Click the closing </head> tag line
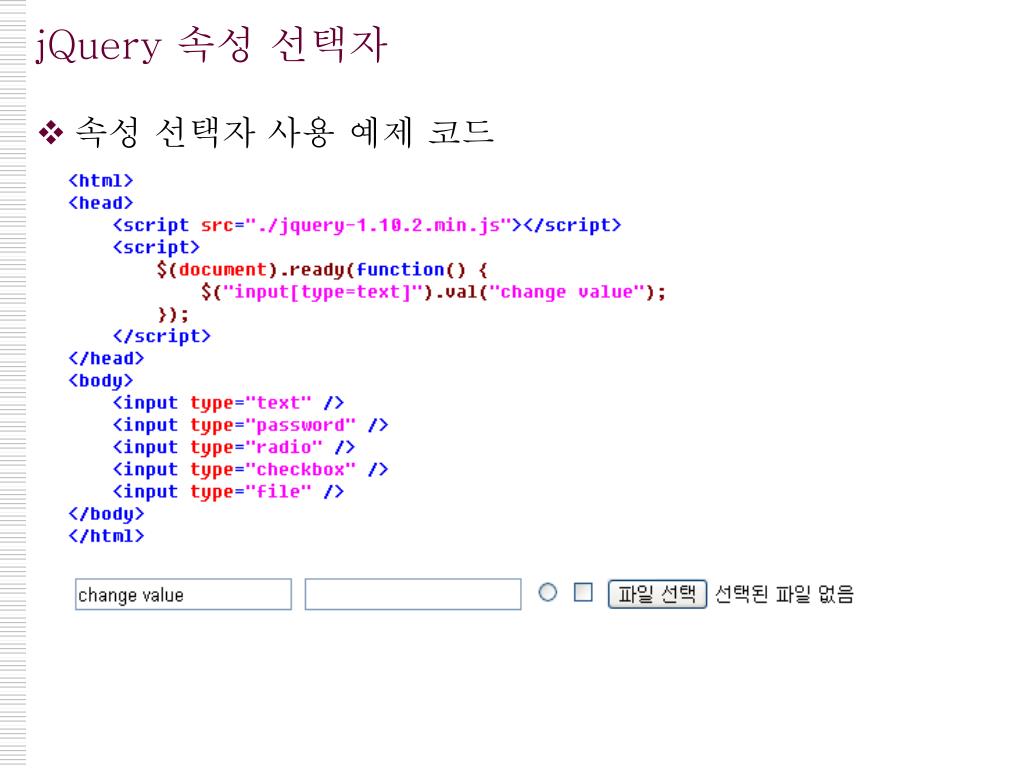 click(x=106, y=358)
